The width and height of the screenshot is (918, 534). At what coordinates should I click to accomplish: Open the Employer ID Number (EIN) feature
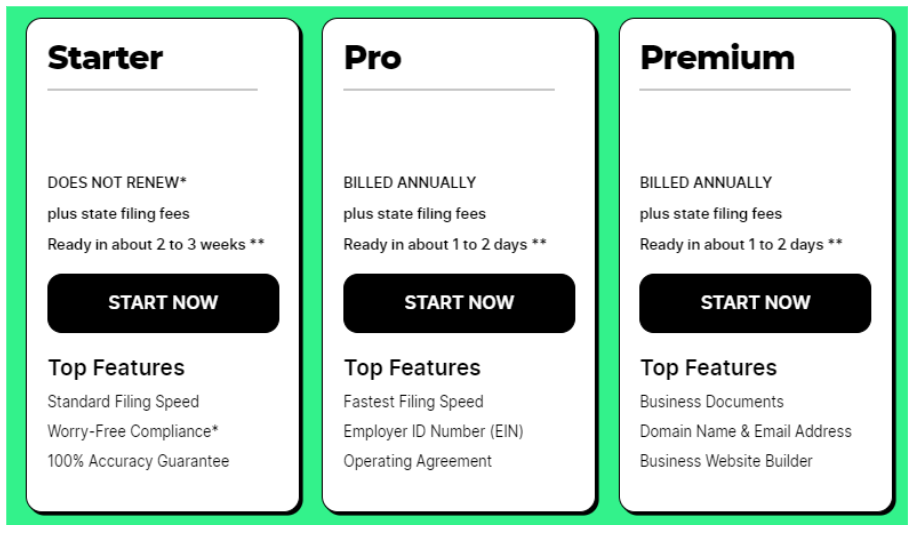coord(433,432)
